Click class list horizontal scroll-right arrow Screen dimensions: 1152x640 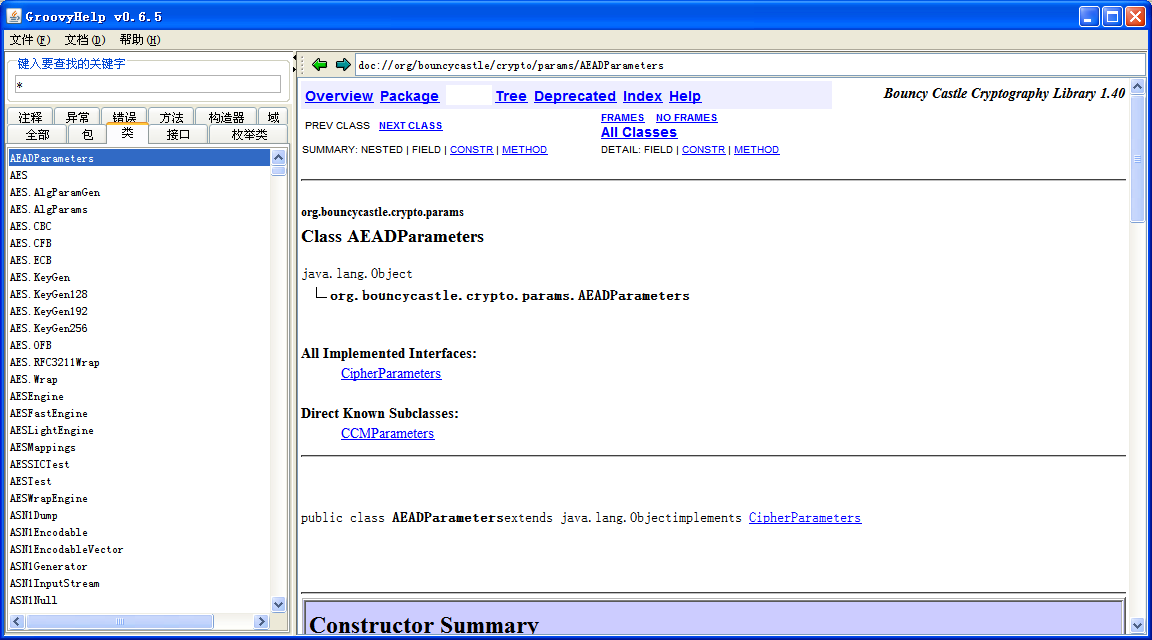coord(262,622)
